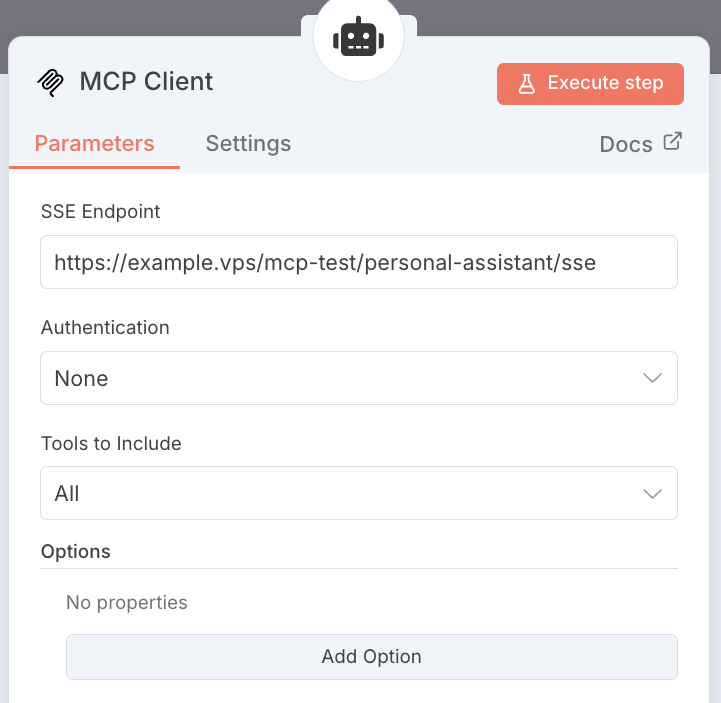Open the Docs link
721x703 pixels.
pyautogui.click(x=626, y=144)
